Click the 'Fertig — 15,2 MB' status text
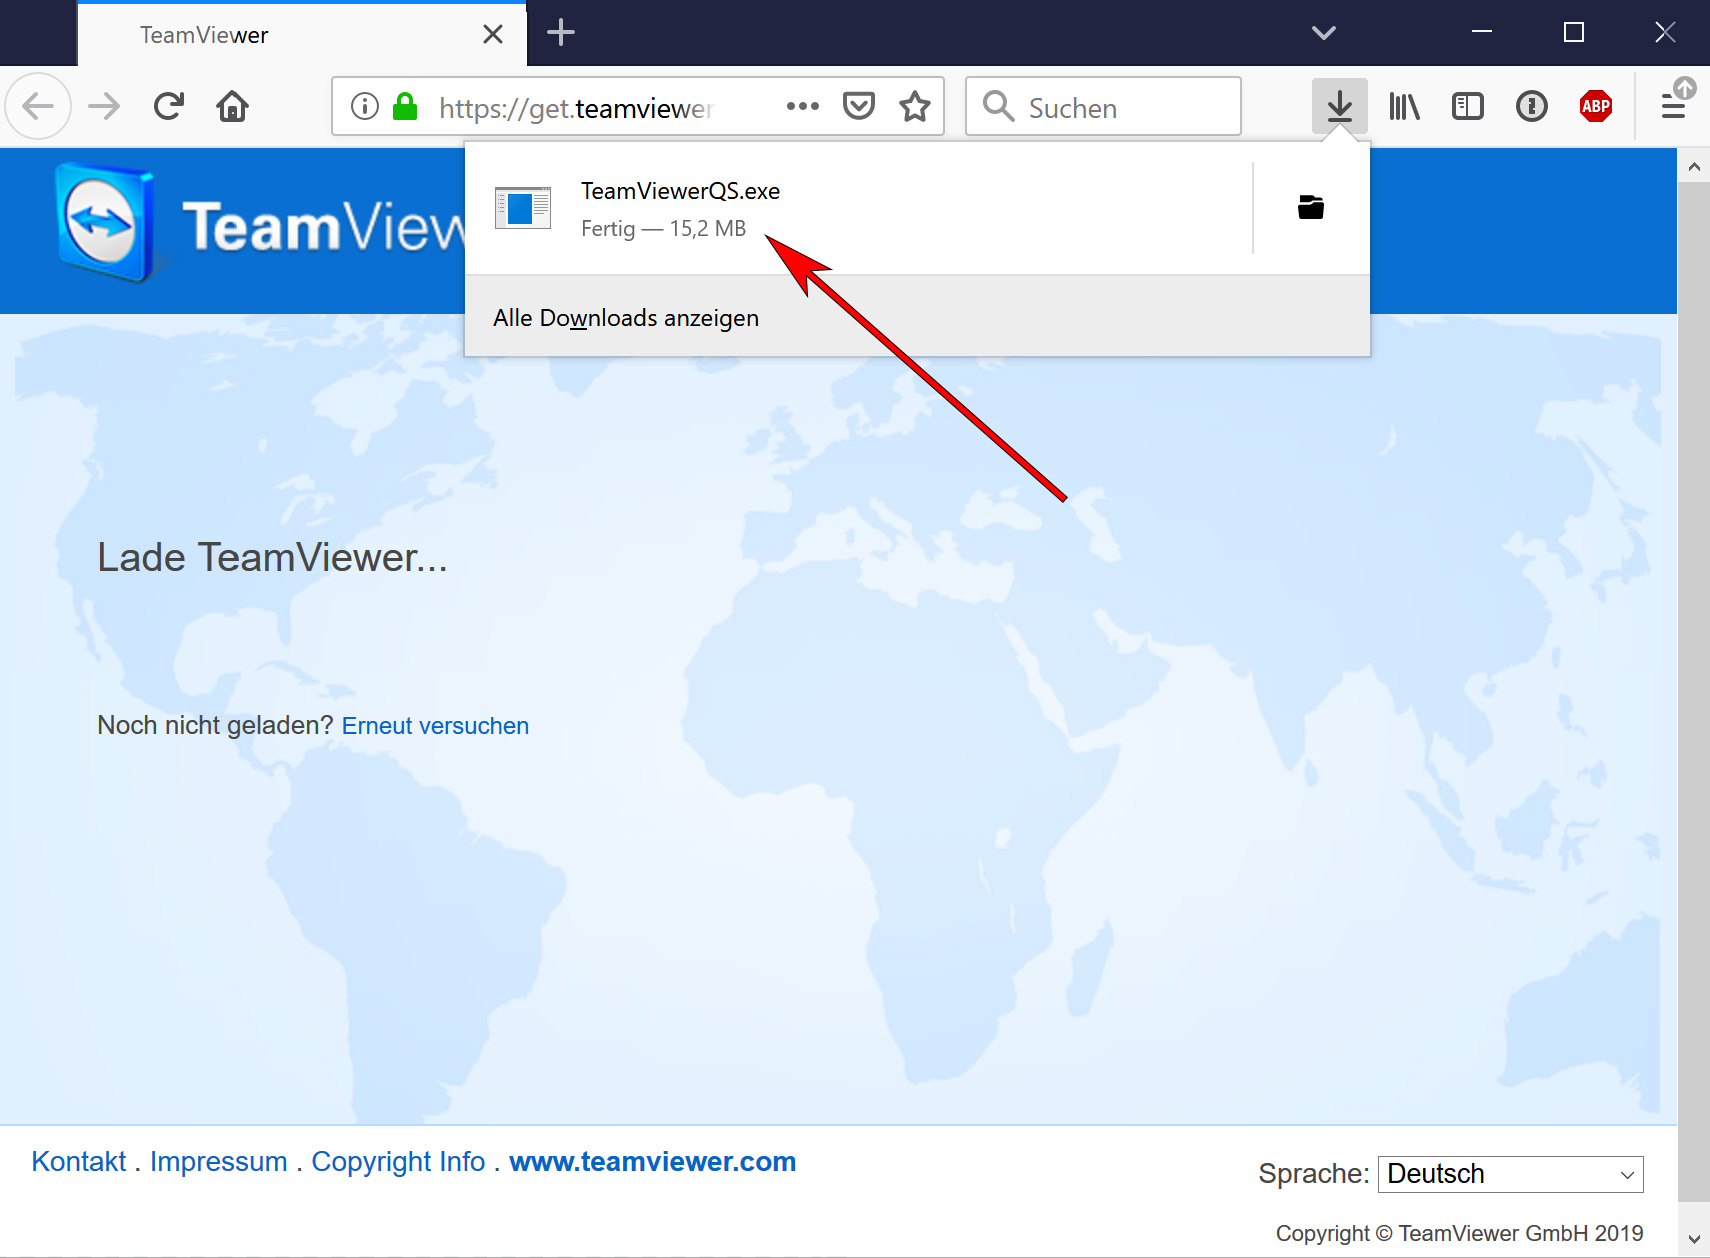This screenshot has height=1258, width=1710. [664, 229]
